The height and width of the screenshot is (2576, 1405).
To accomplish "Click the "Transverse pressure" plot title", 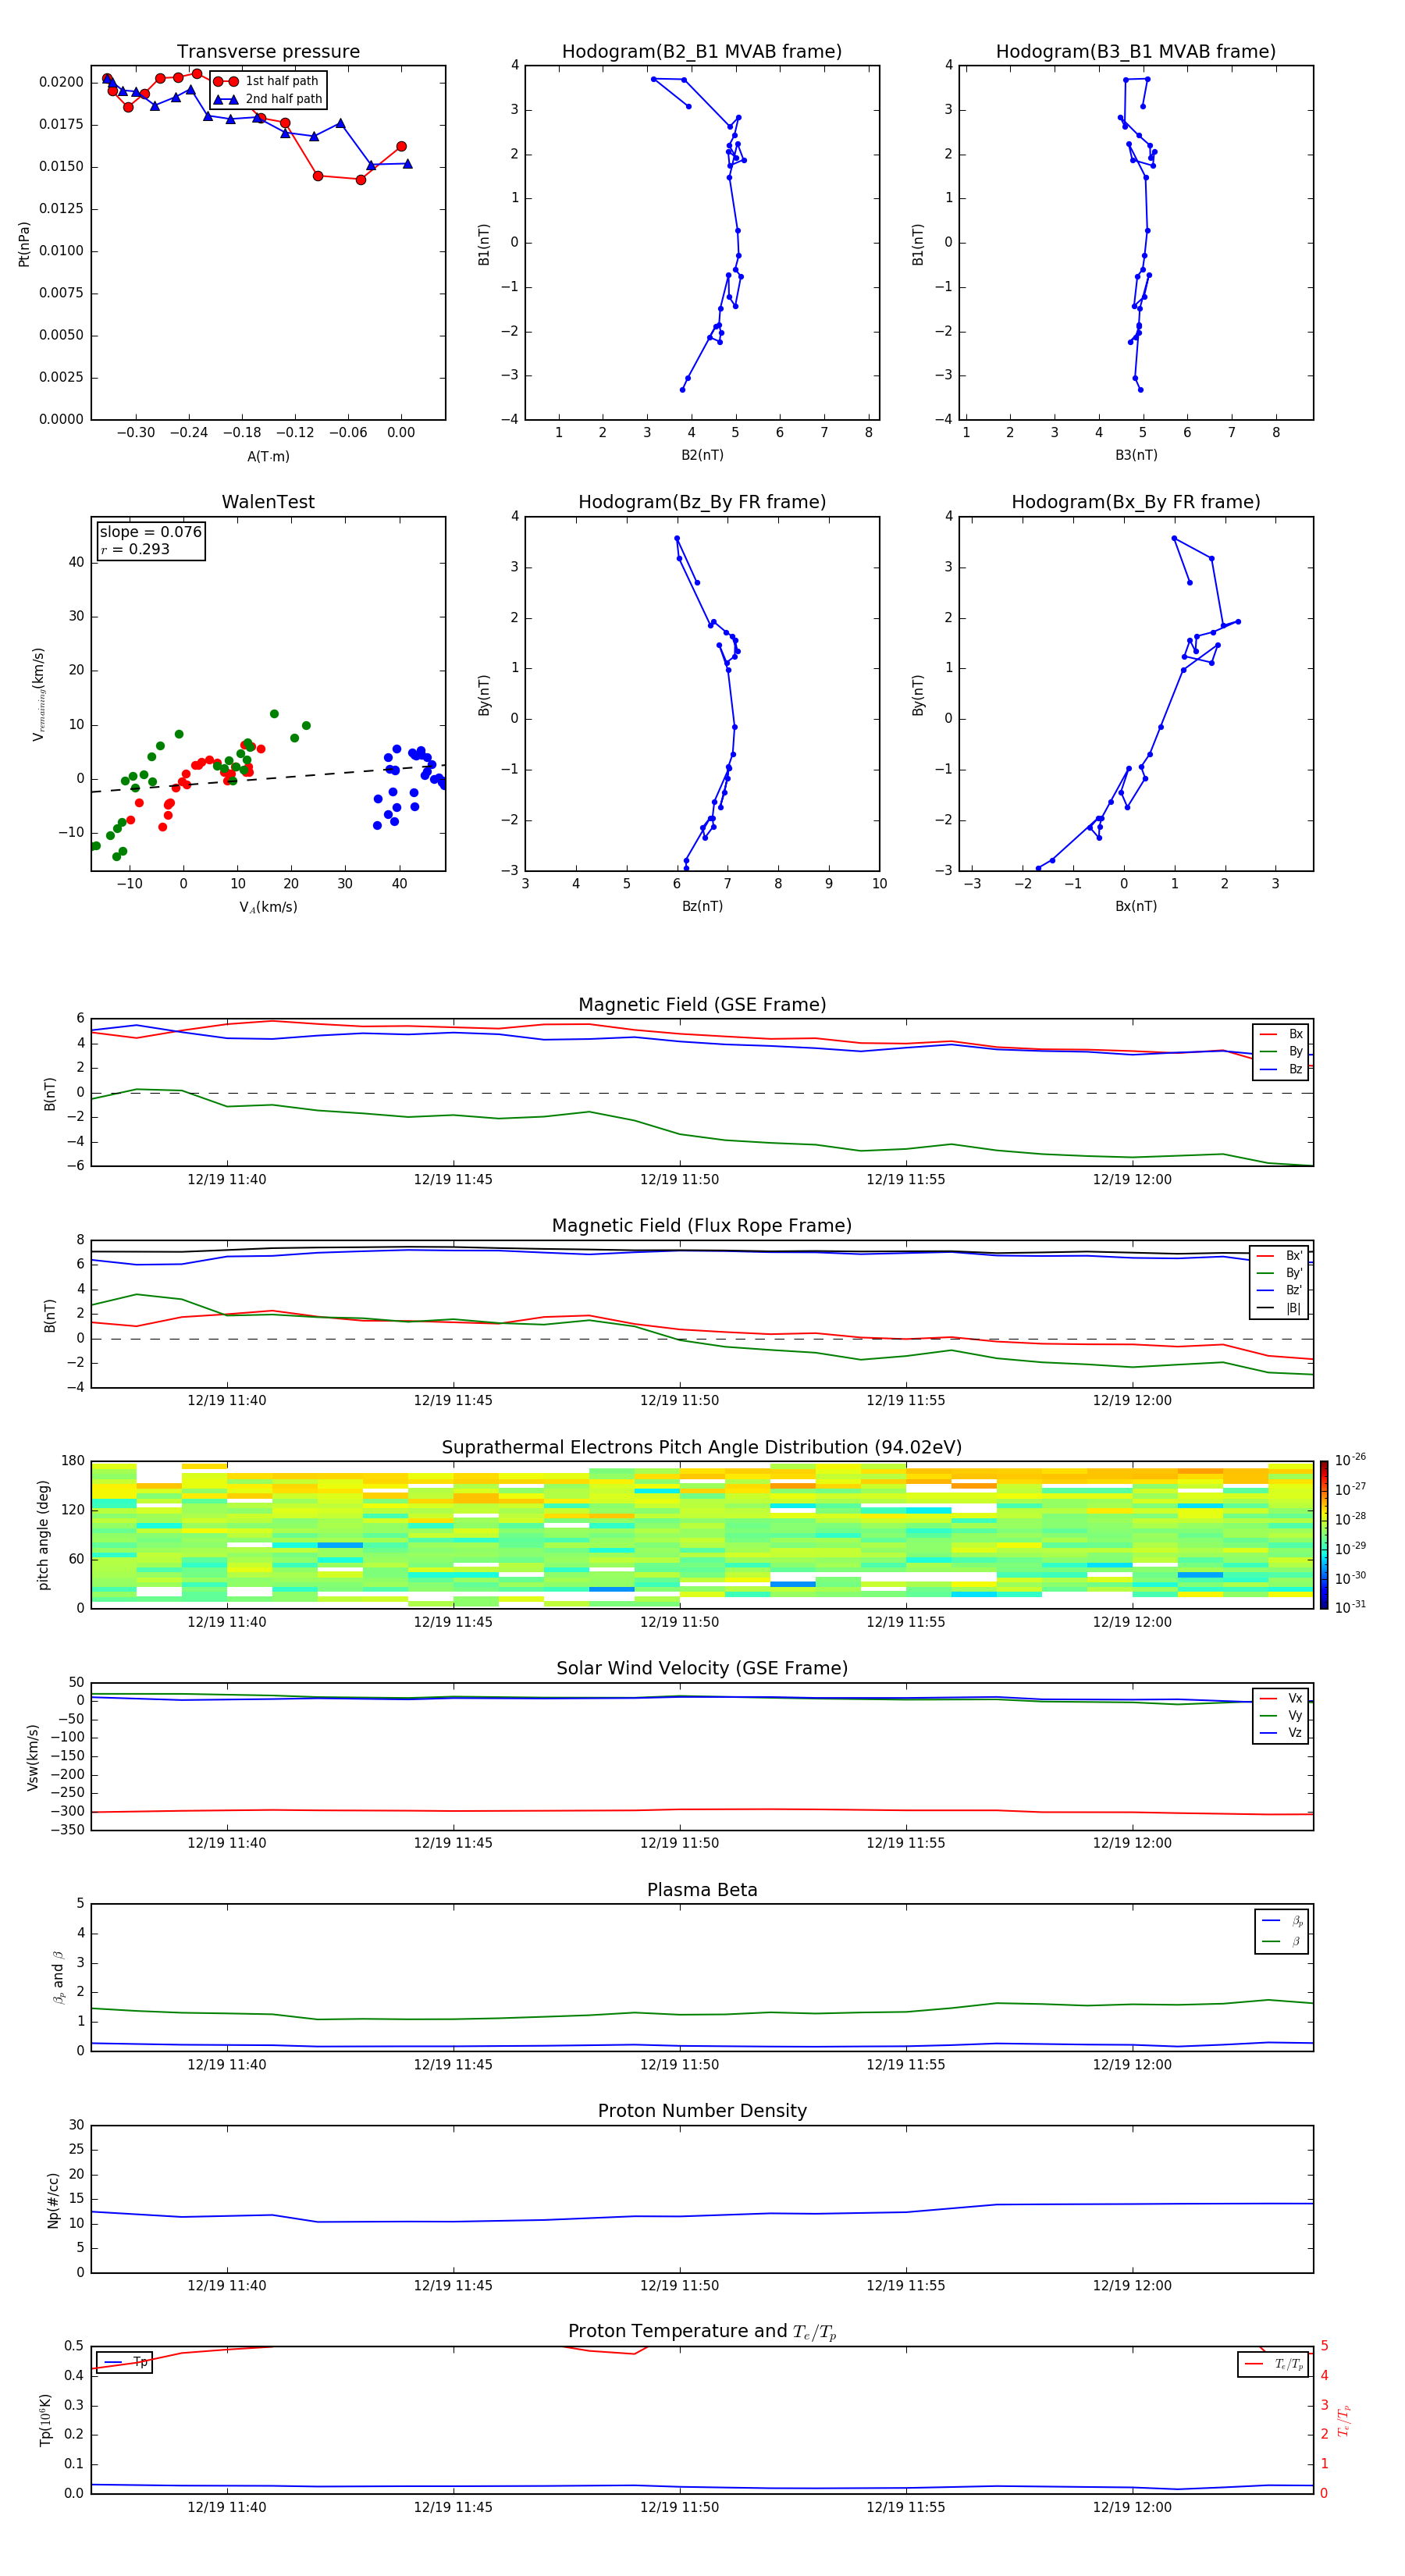I will pos(268,51).
